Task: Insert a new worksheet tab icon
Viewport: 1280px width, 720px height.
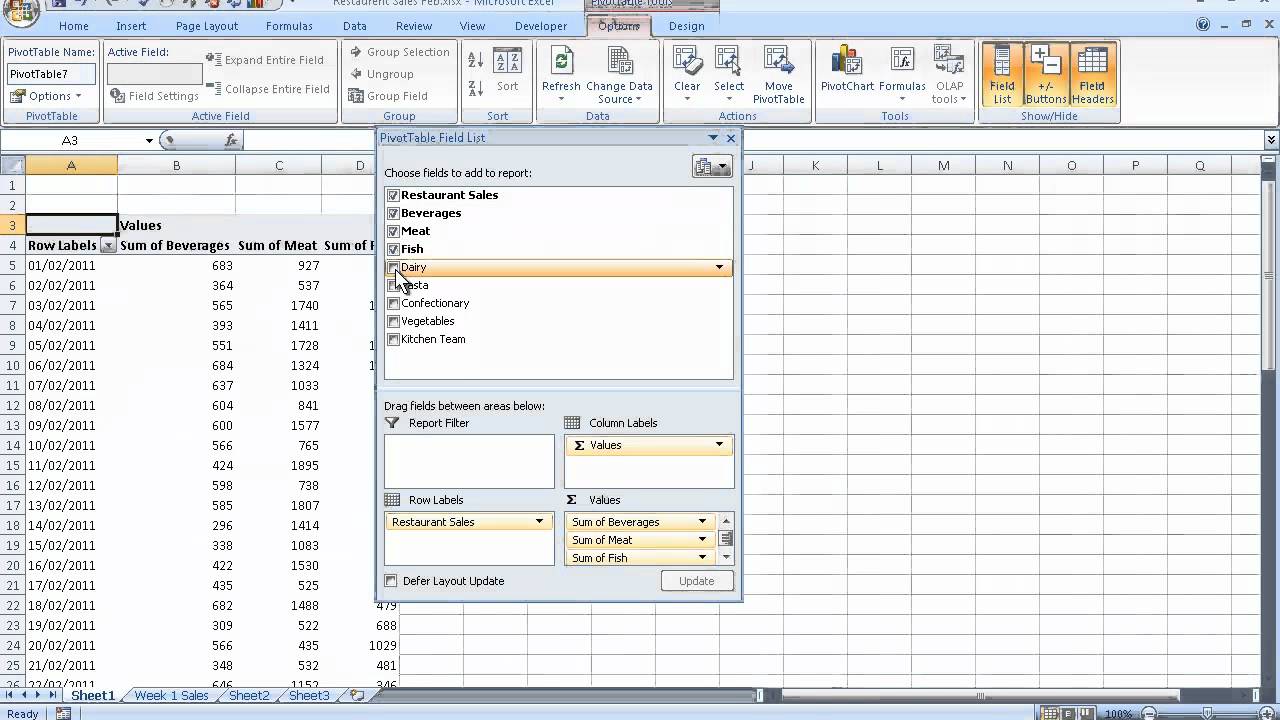Action: coord(357,695)
